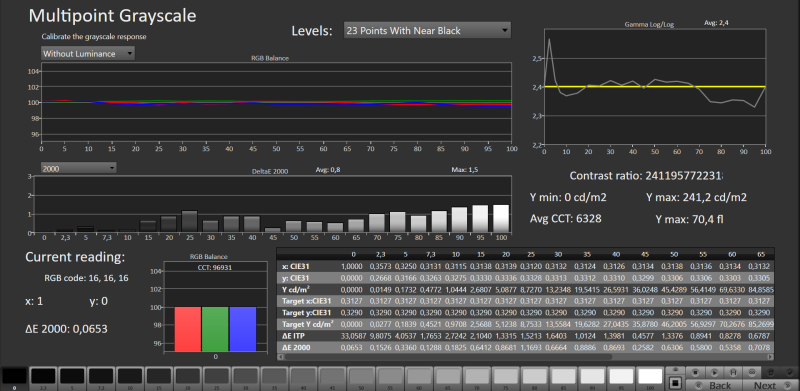The height and width of the screenshot is (391, 800).
Task: Open the DeltaE formula '2000' dropdown
Action: (x=79, y=168)
